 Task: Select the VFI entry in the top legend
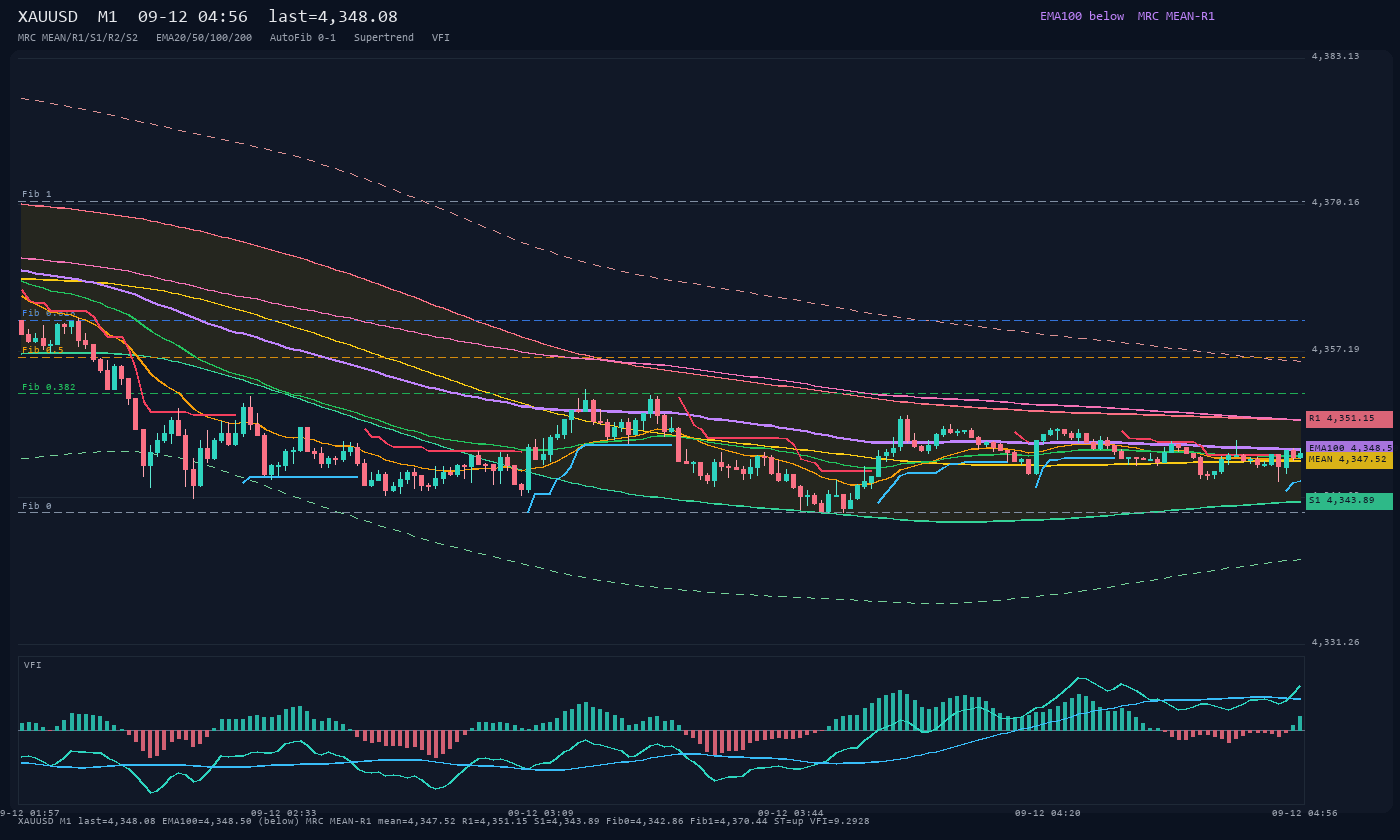441,37
